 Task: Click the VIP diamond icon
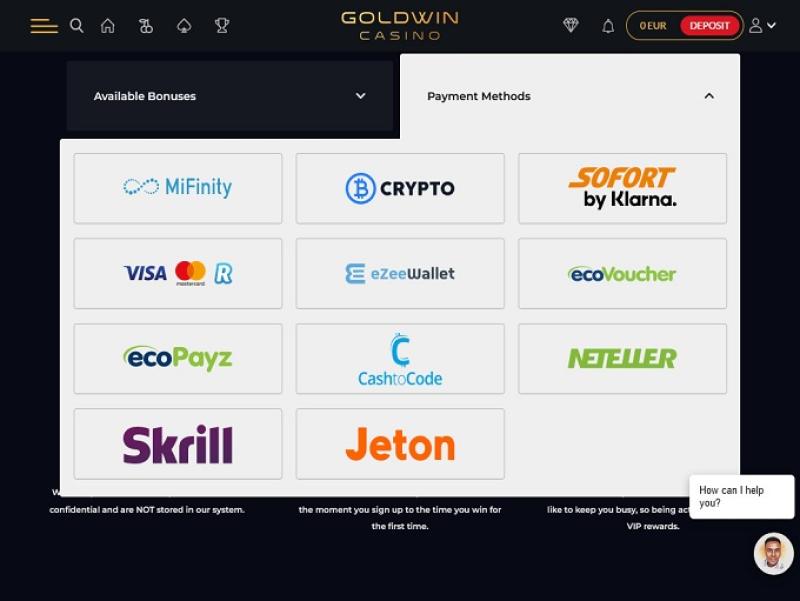[x=571, y=25]
